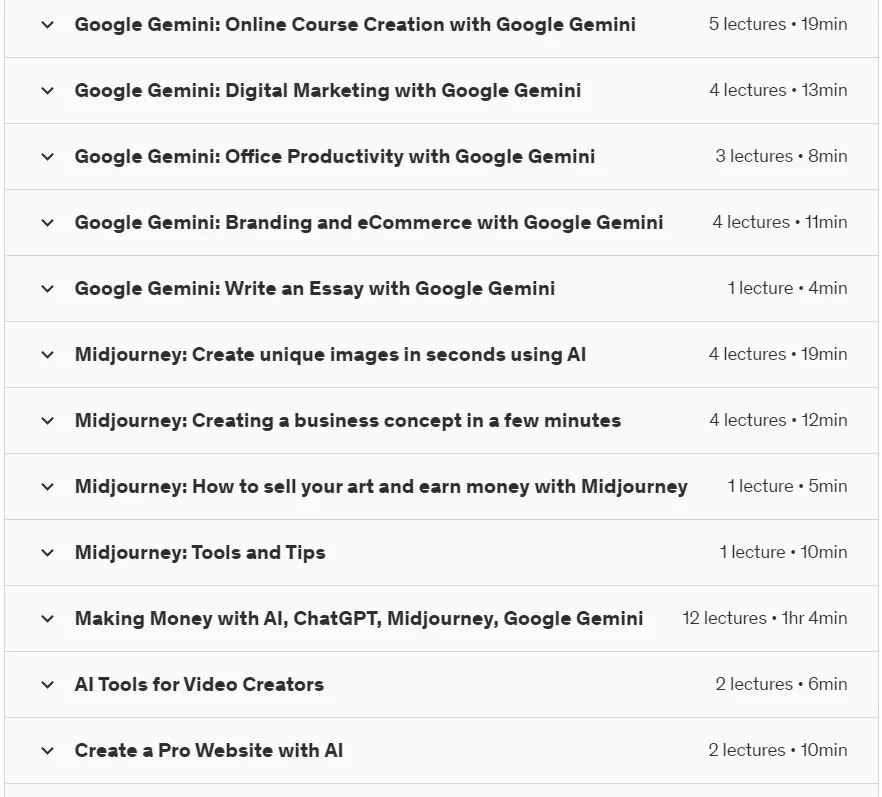Select '4 lectures • 11min' duration text
The height and width of the screenshot is (797, 882).
pos(780,222)
